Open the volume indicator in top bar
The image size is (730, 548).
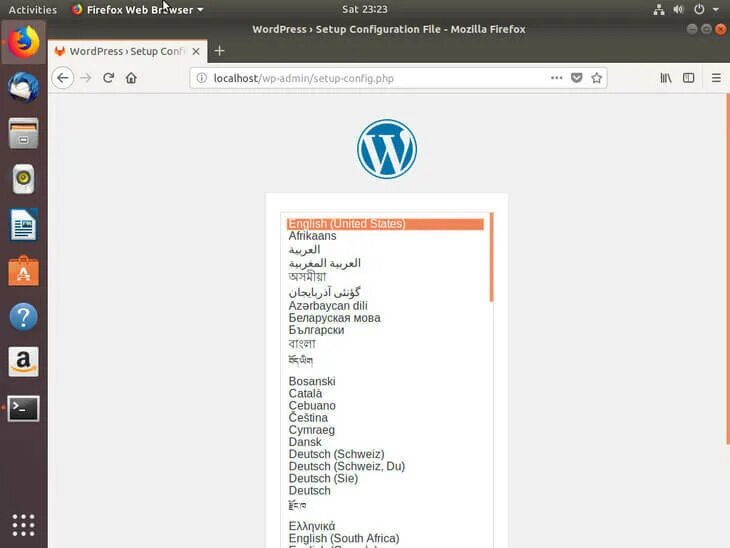click(x=678, y=9)
